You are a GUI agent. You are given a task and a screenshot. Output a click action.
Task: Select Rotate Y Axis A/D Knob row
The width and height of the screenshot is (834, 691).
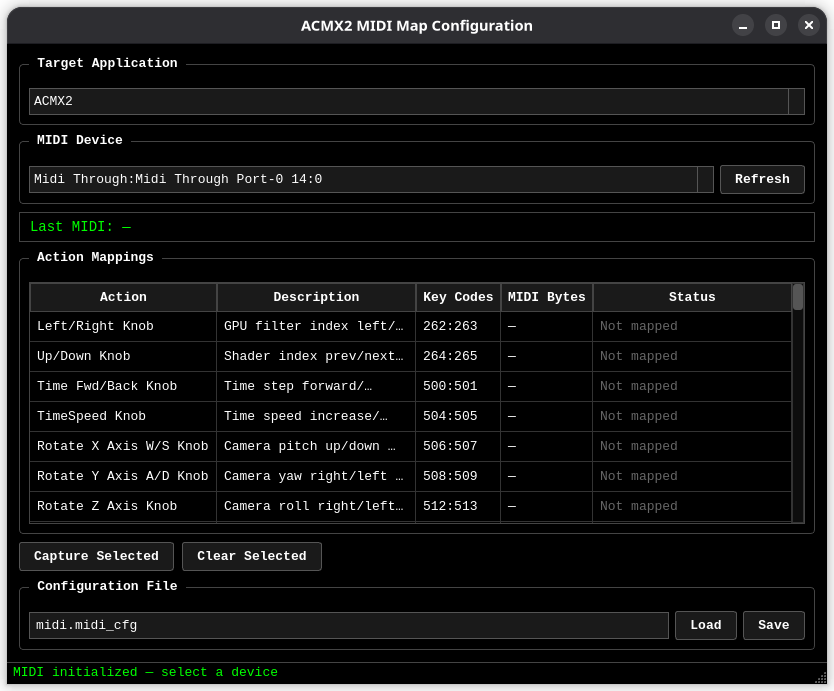pyautogui.click(x=411, y=476)
